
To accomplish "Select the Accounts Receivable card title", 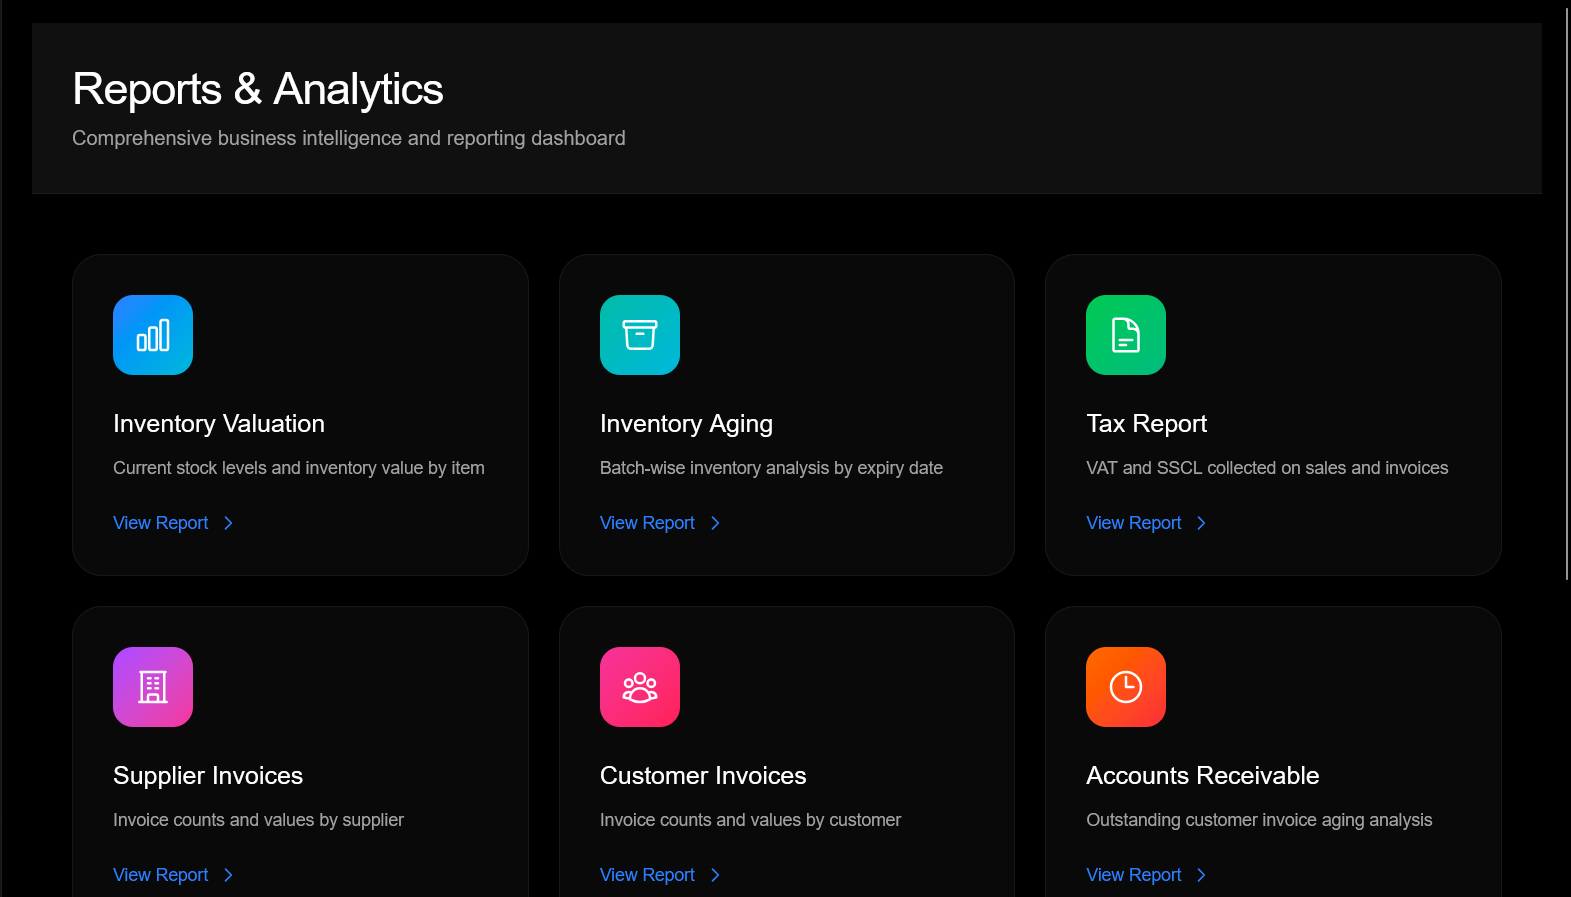I will 1202,776.
